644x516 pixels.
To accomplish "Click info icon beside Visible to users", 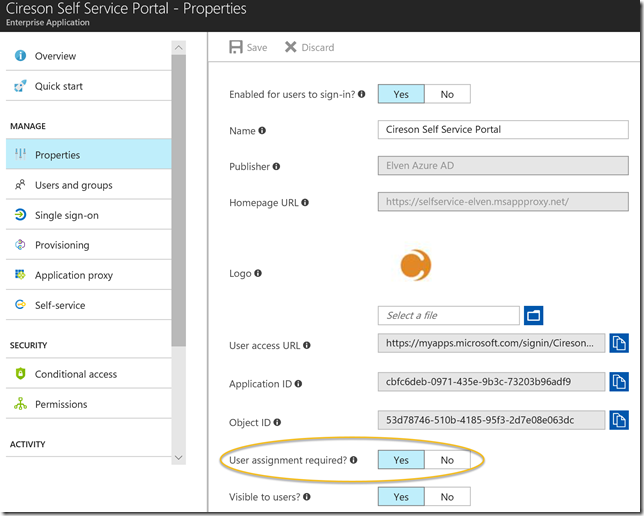I will (307, 497).
